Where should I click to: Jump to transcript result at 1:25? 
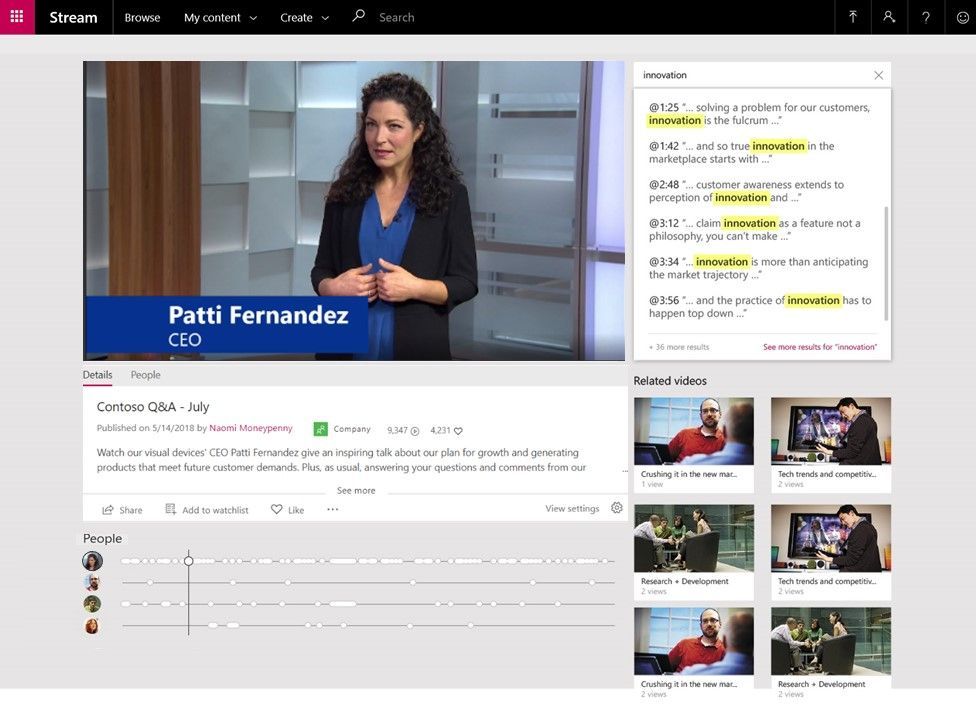(x=759, y=114)
